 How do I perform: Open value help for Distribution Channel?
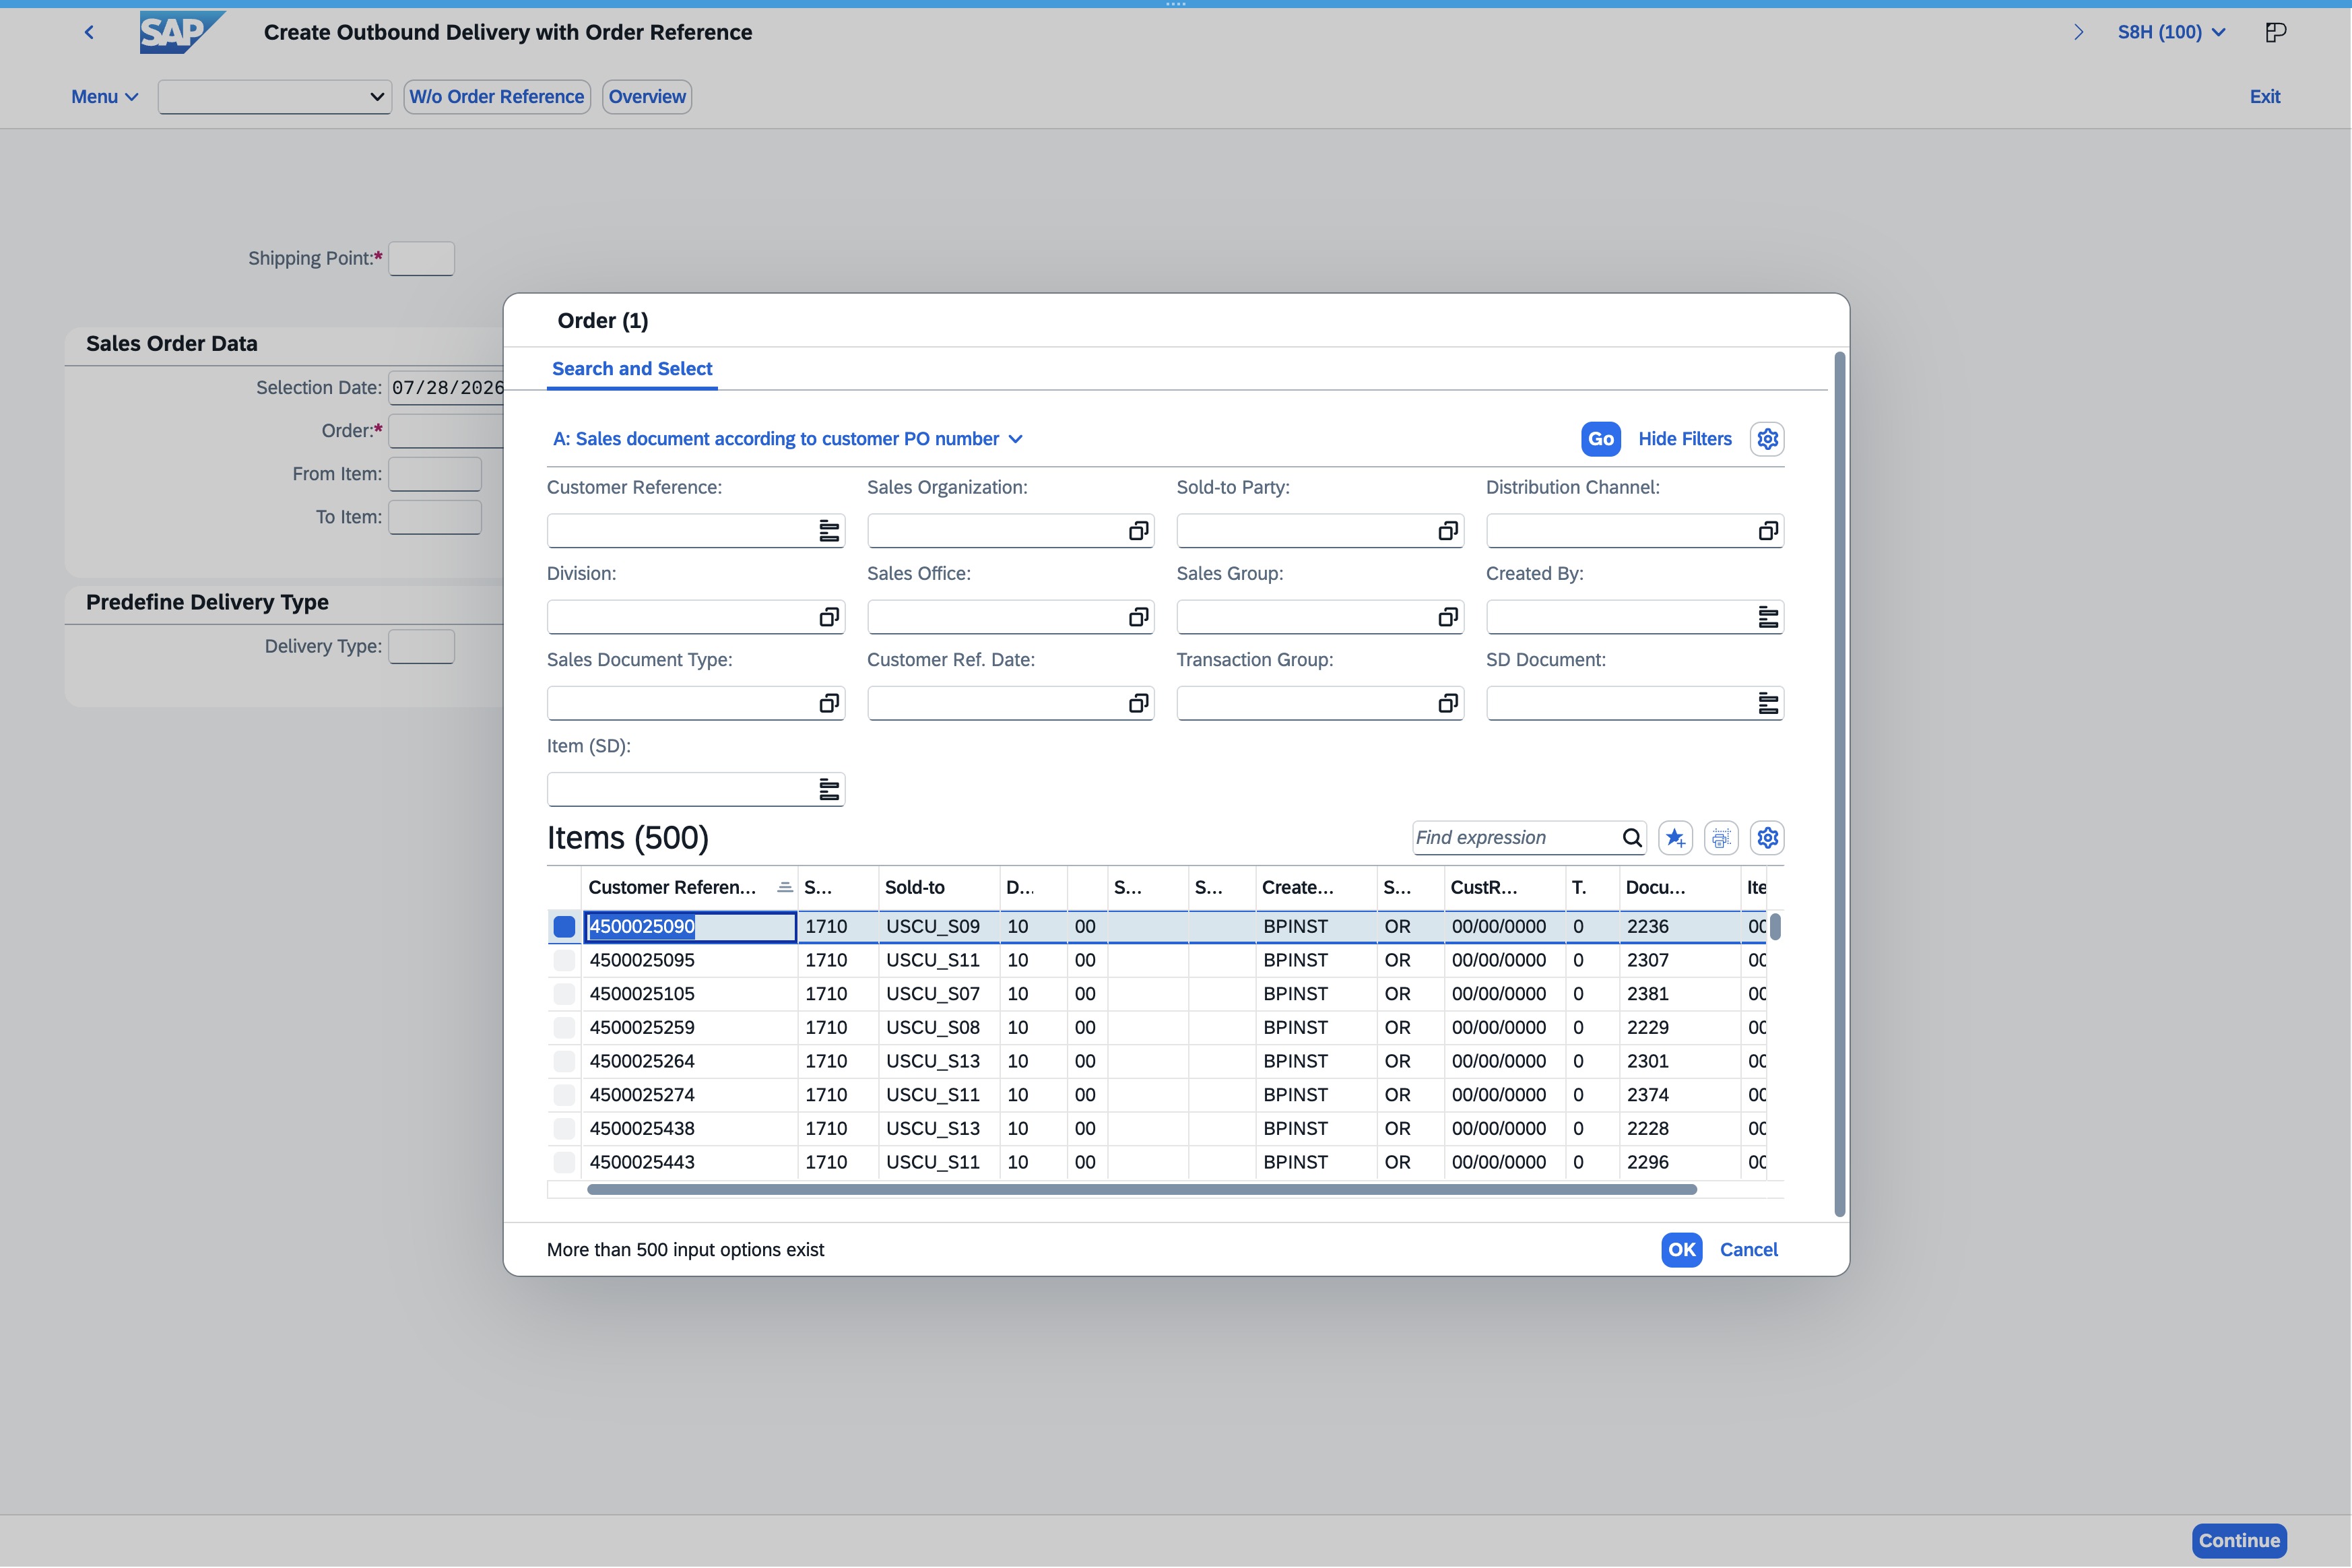[1768, 531]
